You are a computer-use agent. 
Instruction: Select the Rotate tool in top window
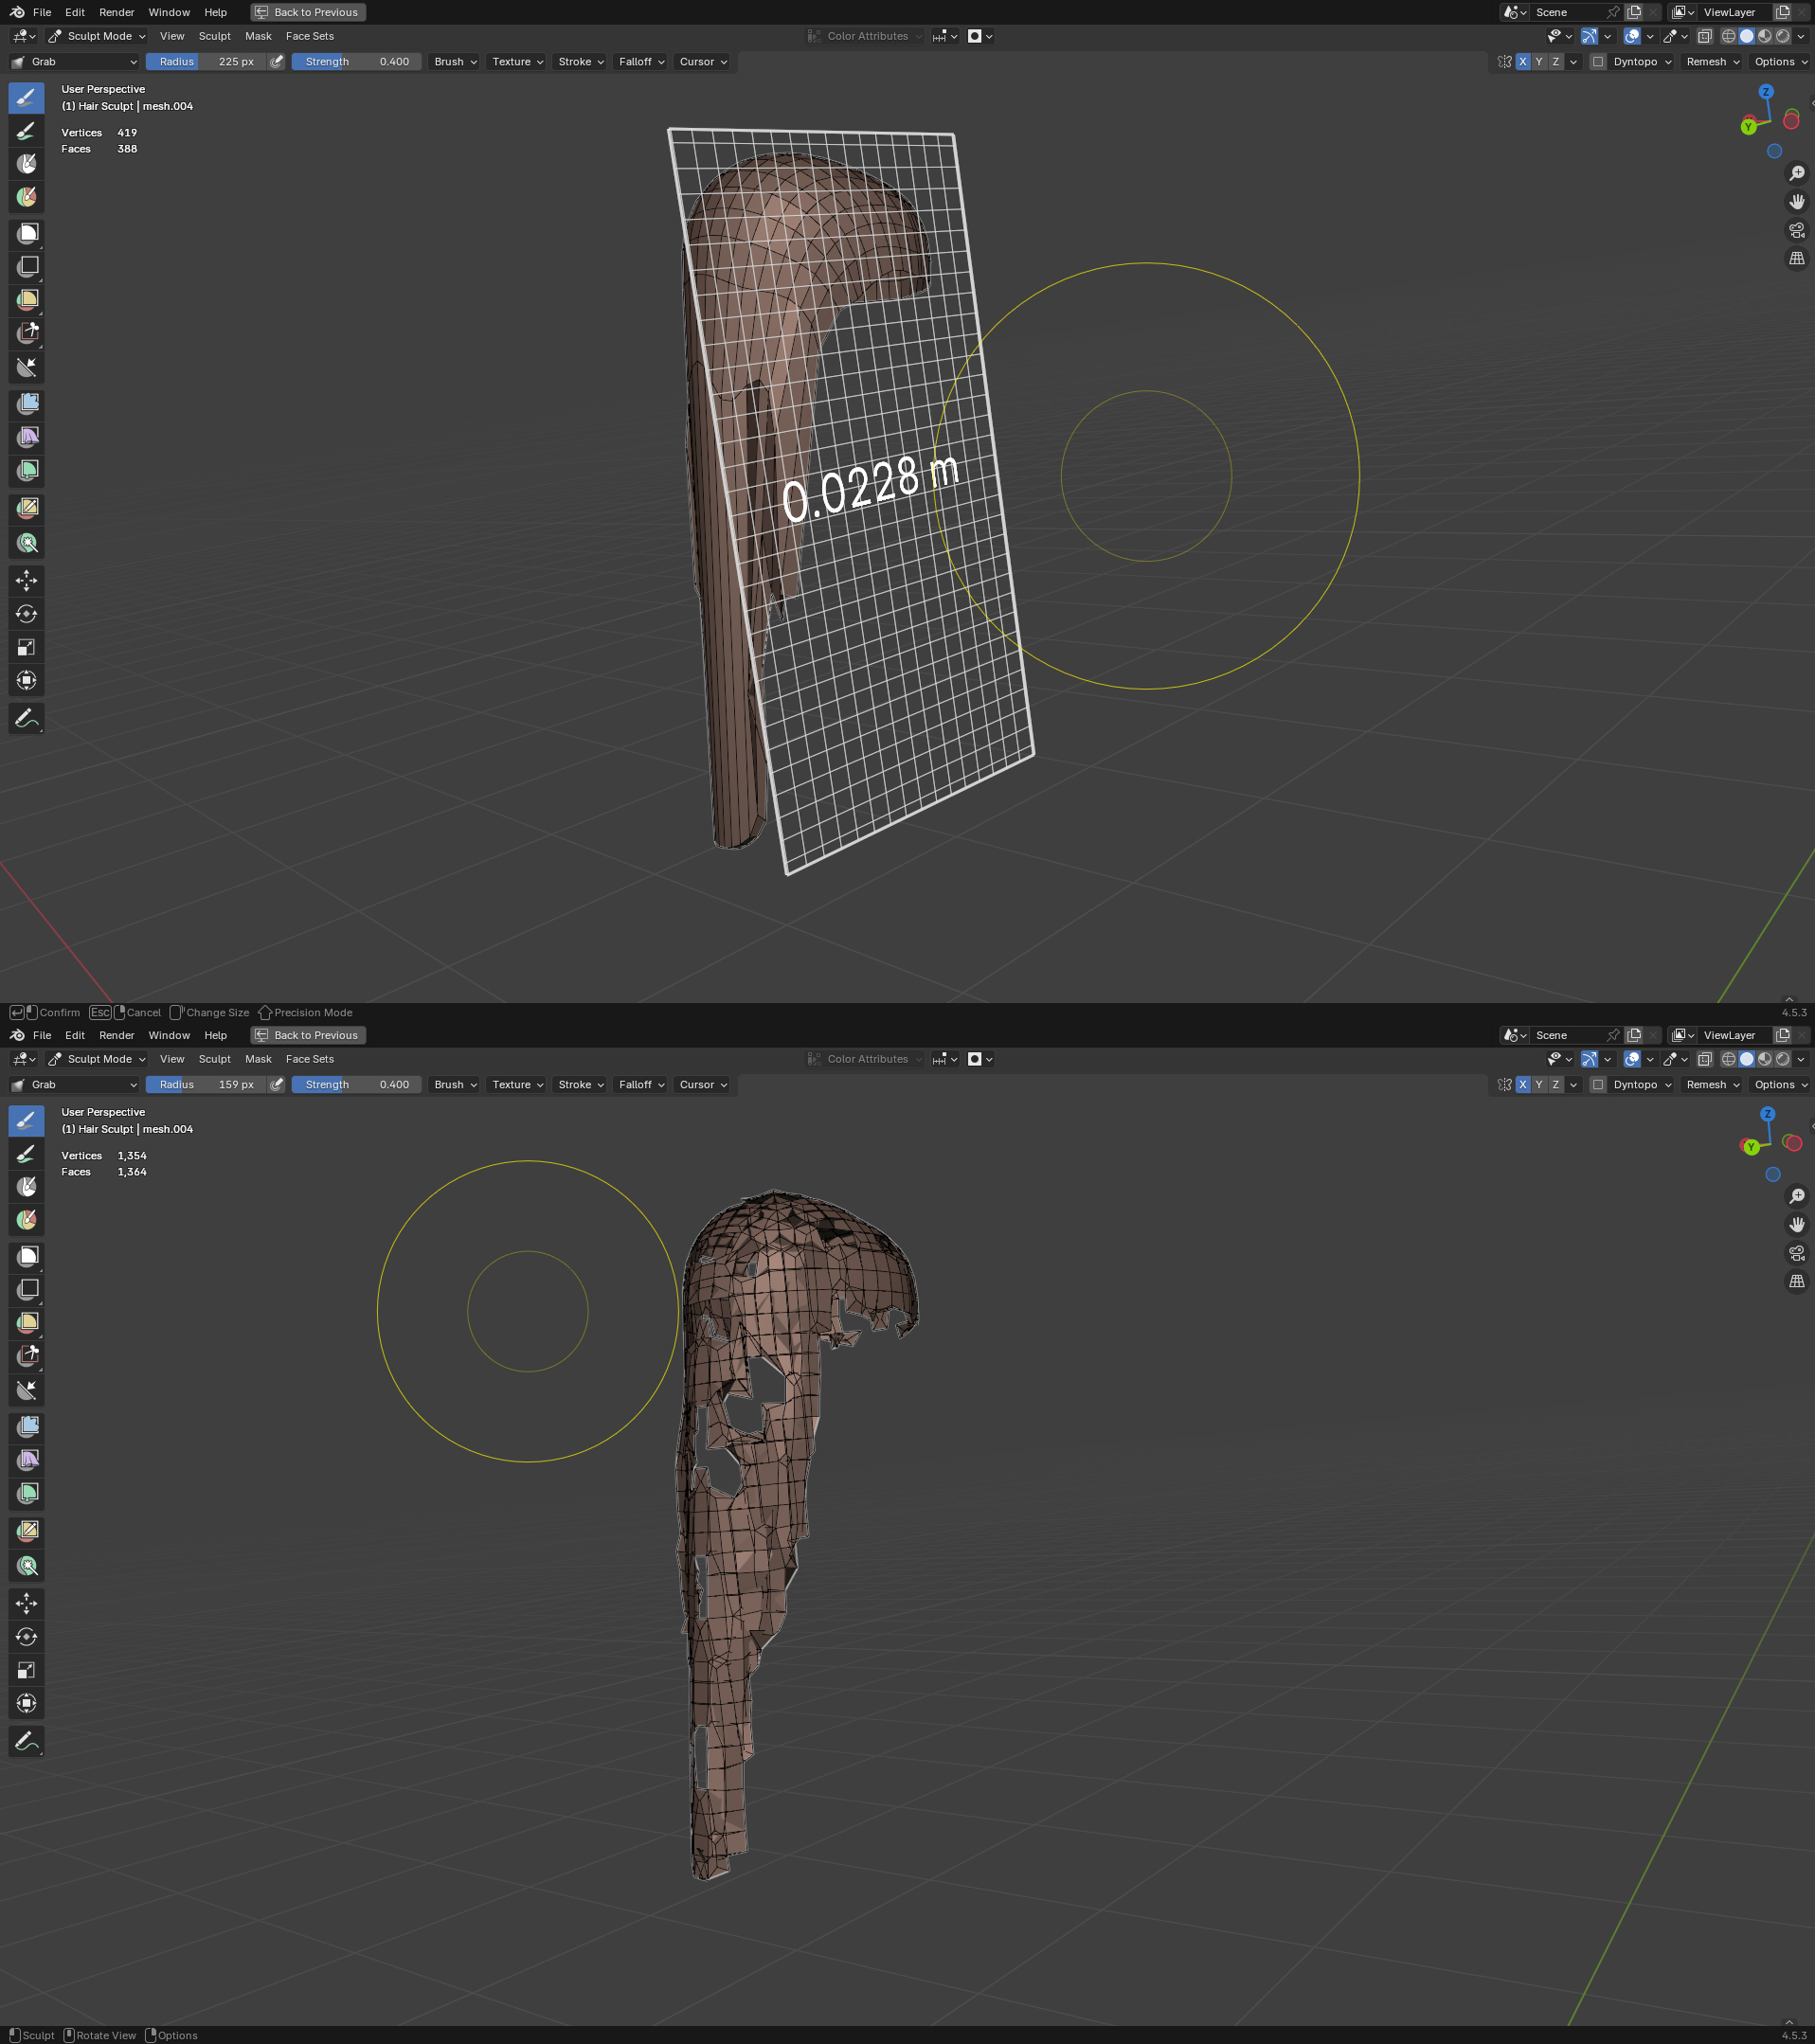[x=27, y=614]
